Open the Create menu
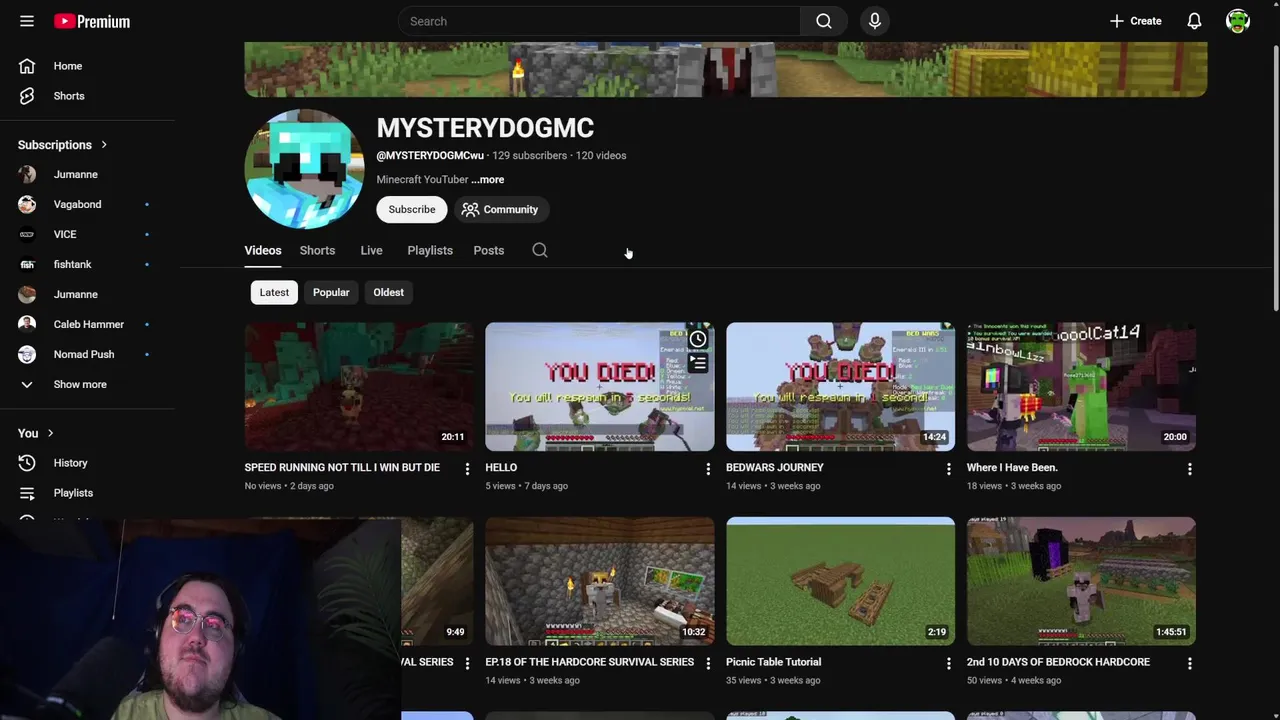Viewport: 1280px width, 720px height. (x=1135, y=21)
